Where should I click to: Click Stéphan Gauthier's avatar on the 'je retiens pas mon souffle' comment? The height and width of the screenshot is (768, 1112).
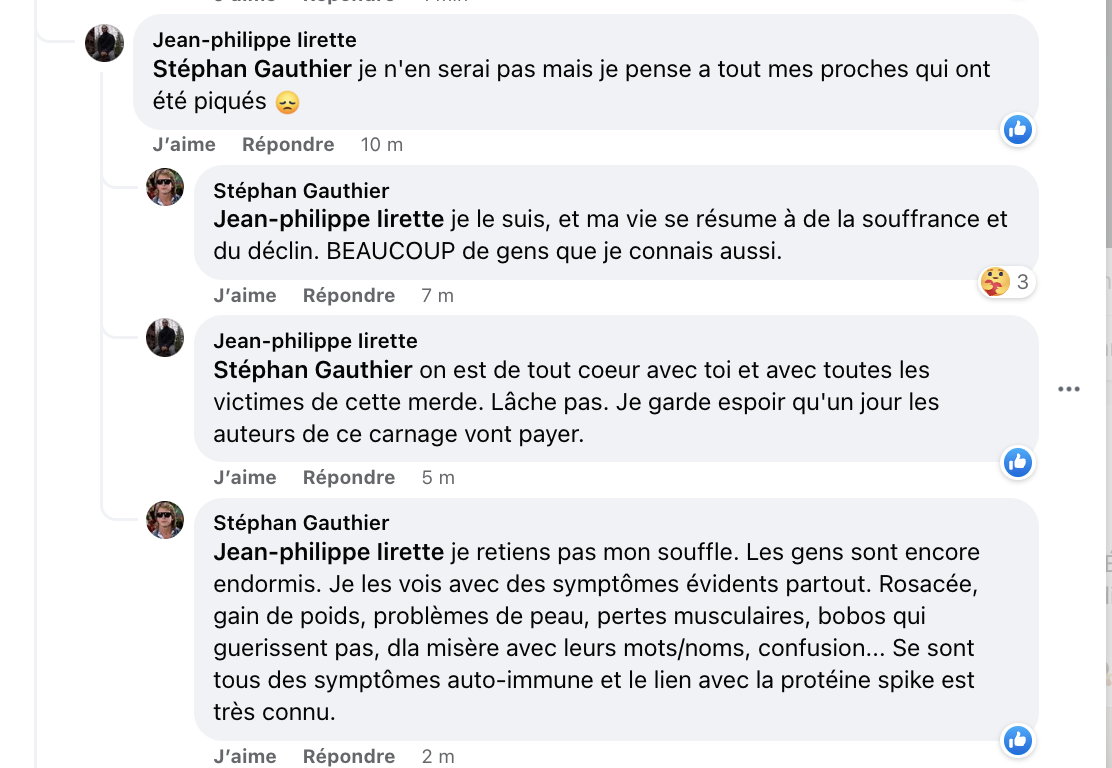pyautogui.click(x=165, y=520)
